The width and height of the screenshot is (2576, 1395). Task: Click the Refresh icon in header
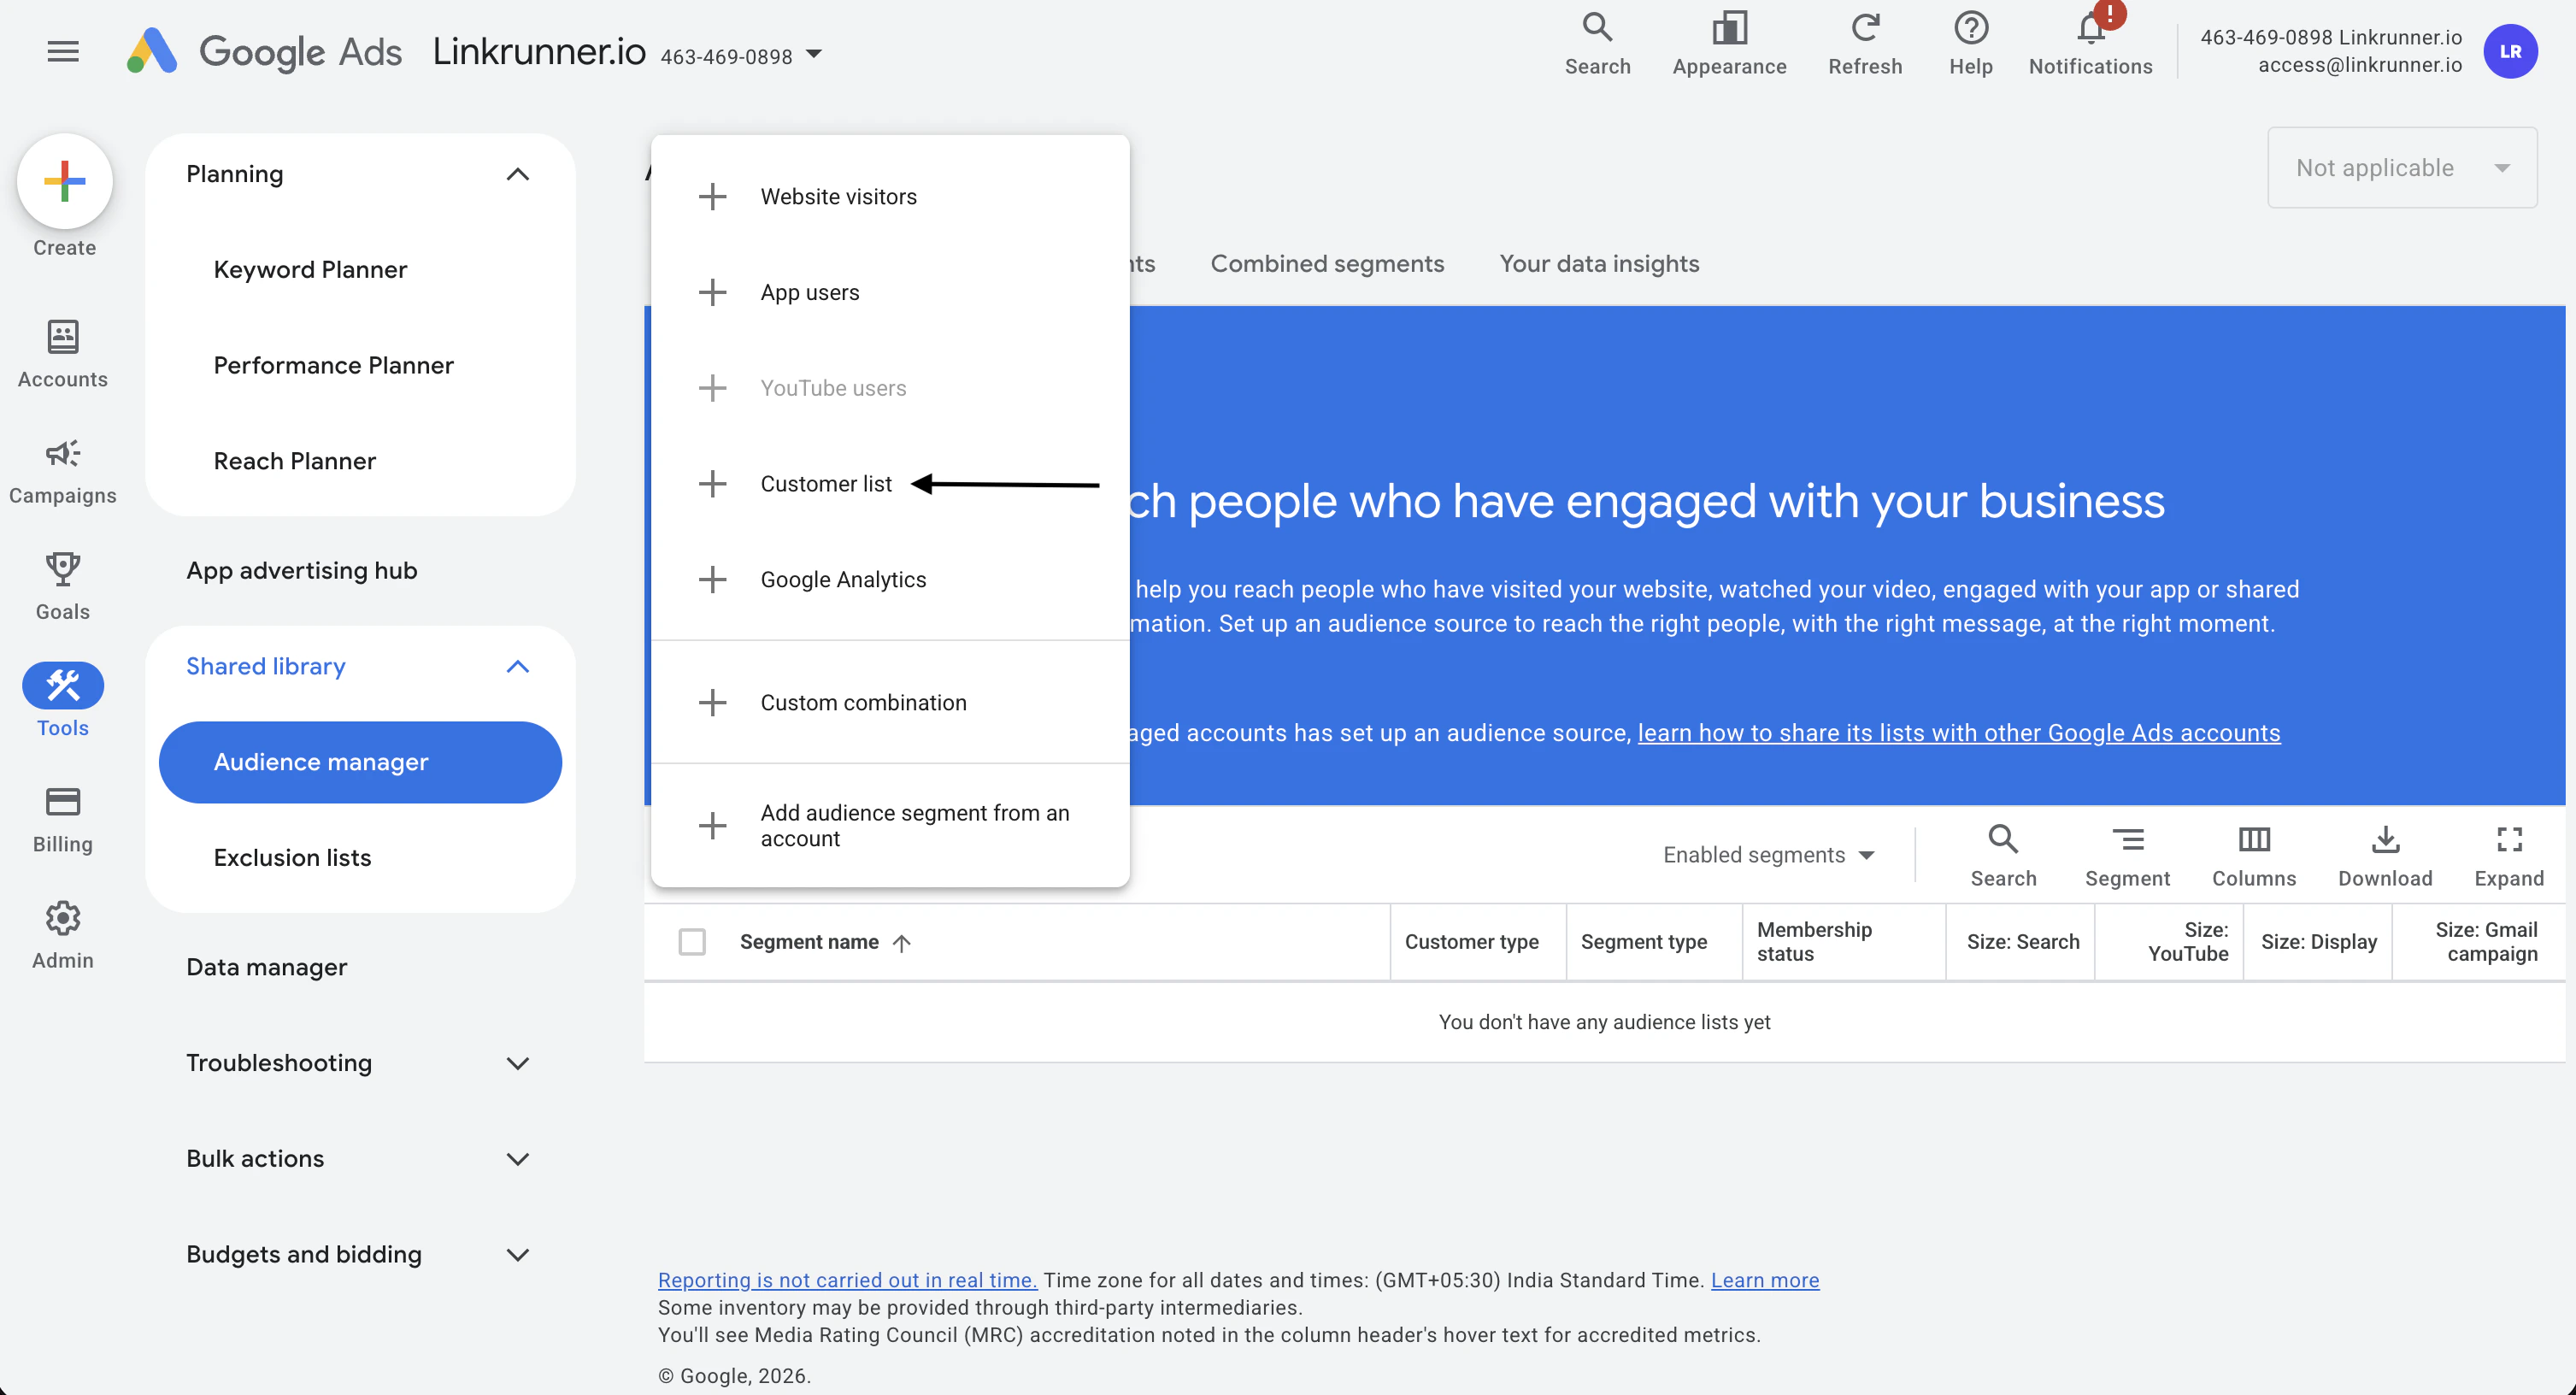coord(1864,28)
